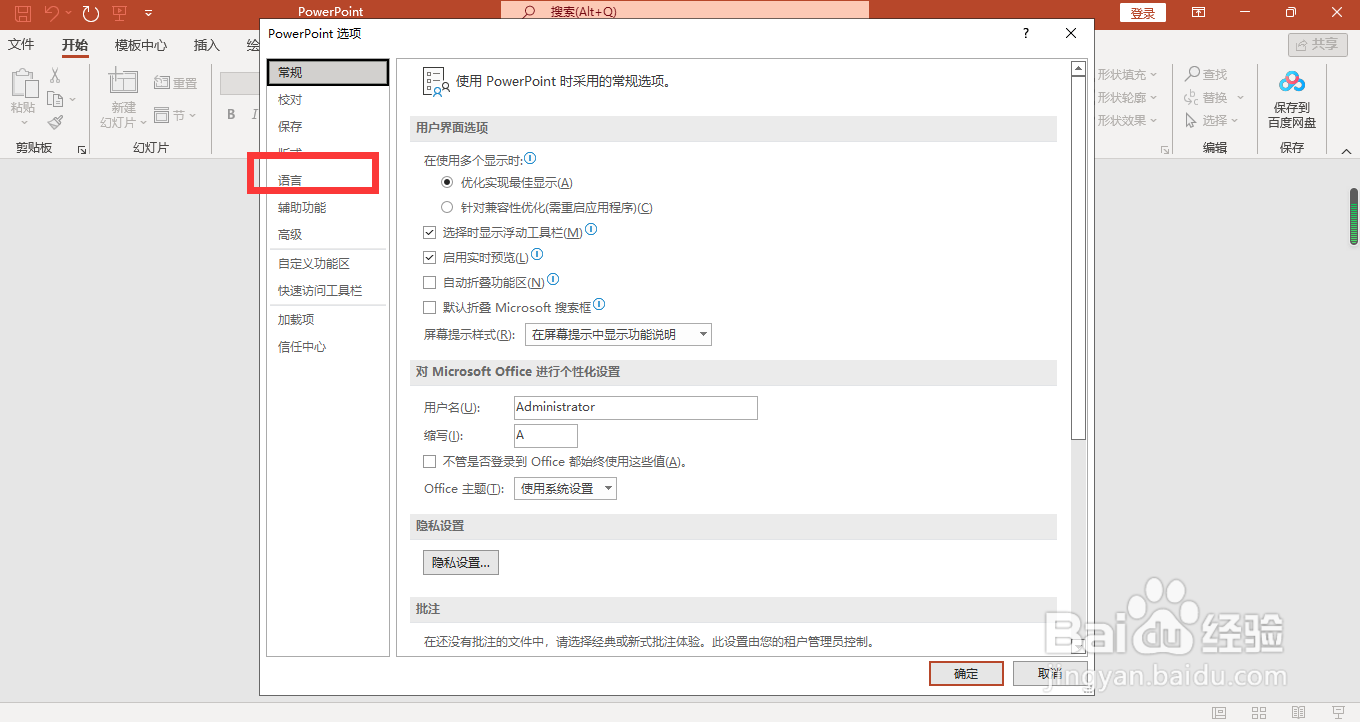Select the Proofing (校对) options category
Viewport: 1360px width, 722px height.
click(x=328, y=100)
